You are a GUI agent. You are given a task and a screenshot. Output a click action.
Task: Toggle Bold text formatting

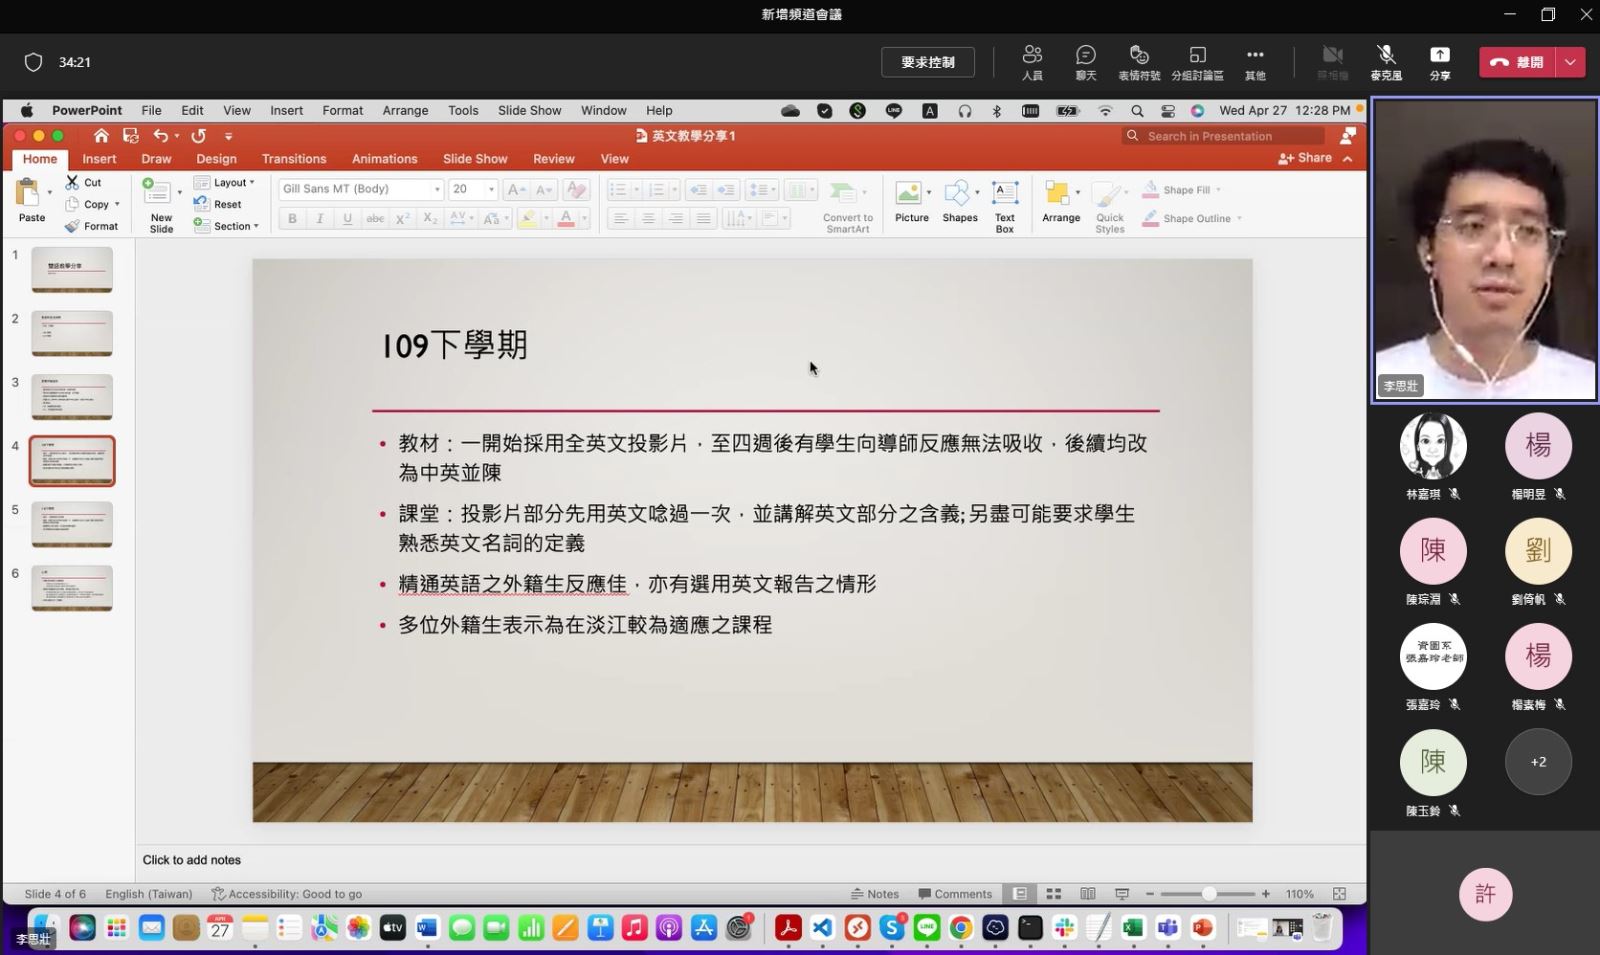(x=292, y=218)
